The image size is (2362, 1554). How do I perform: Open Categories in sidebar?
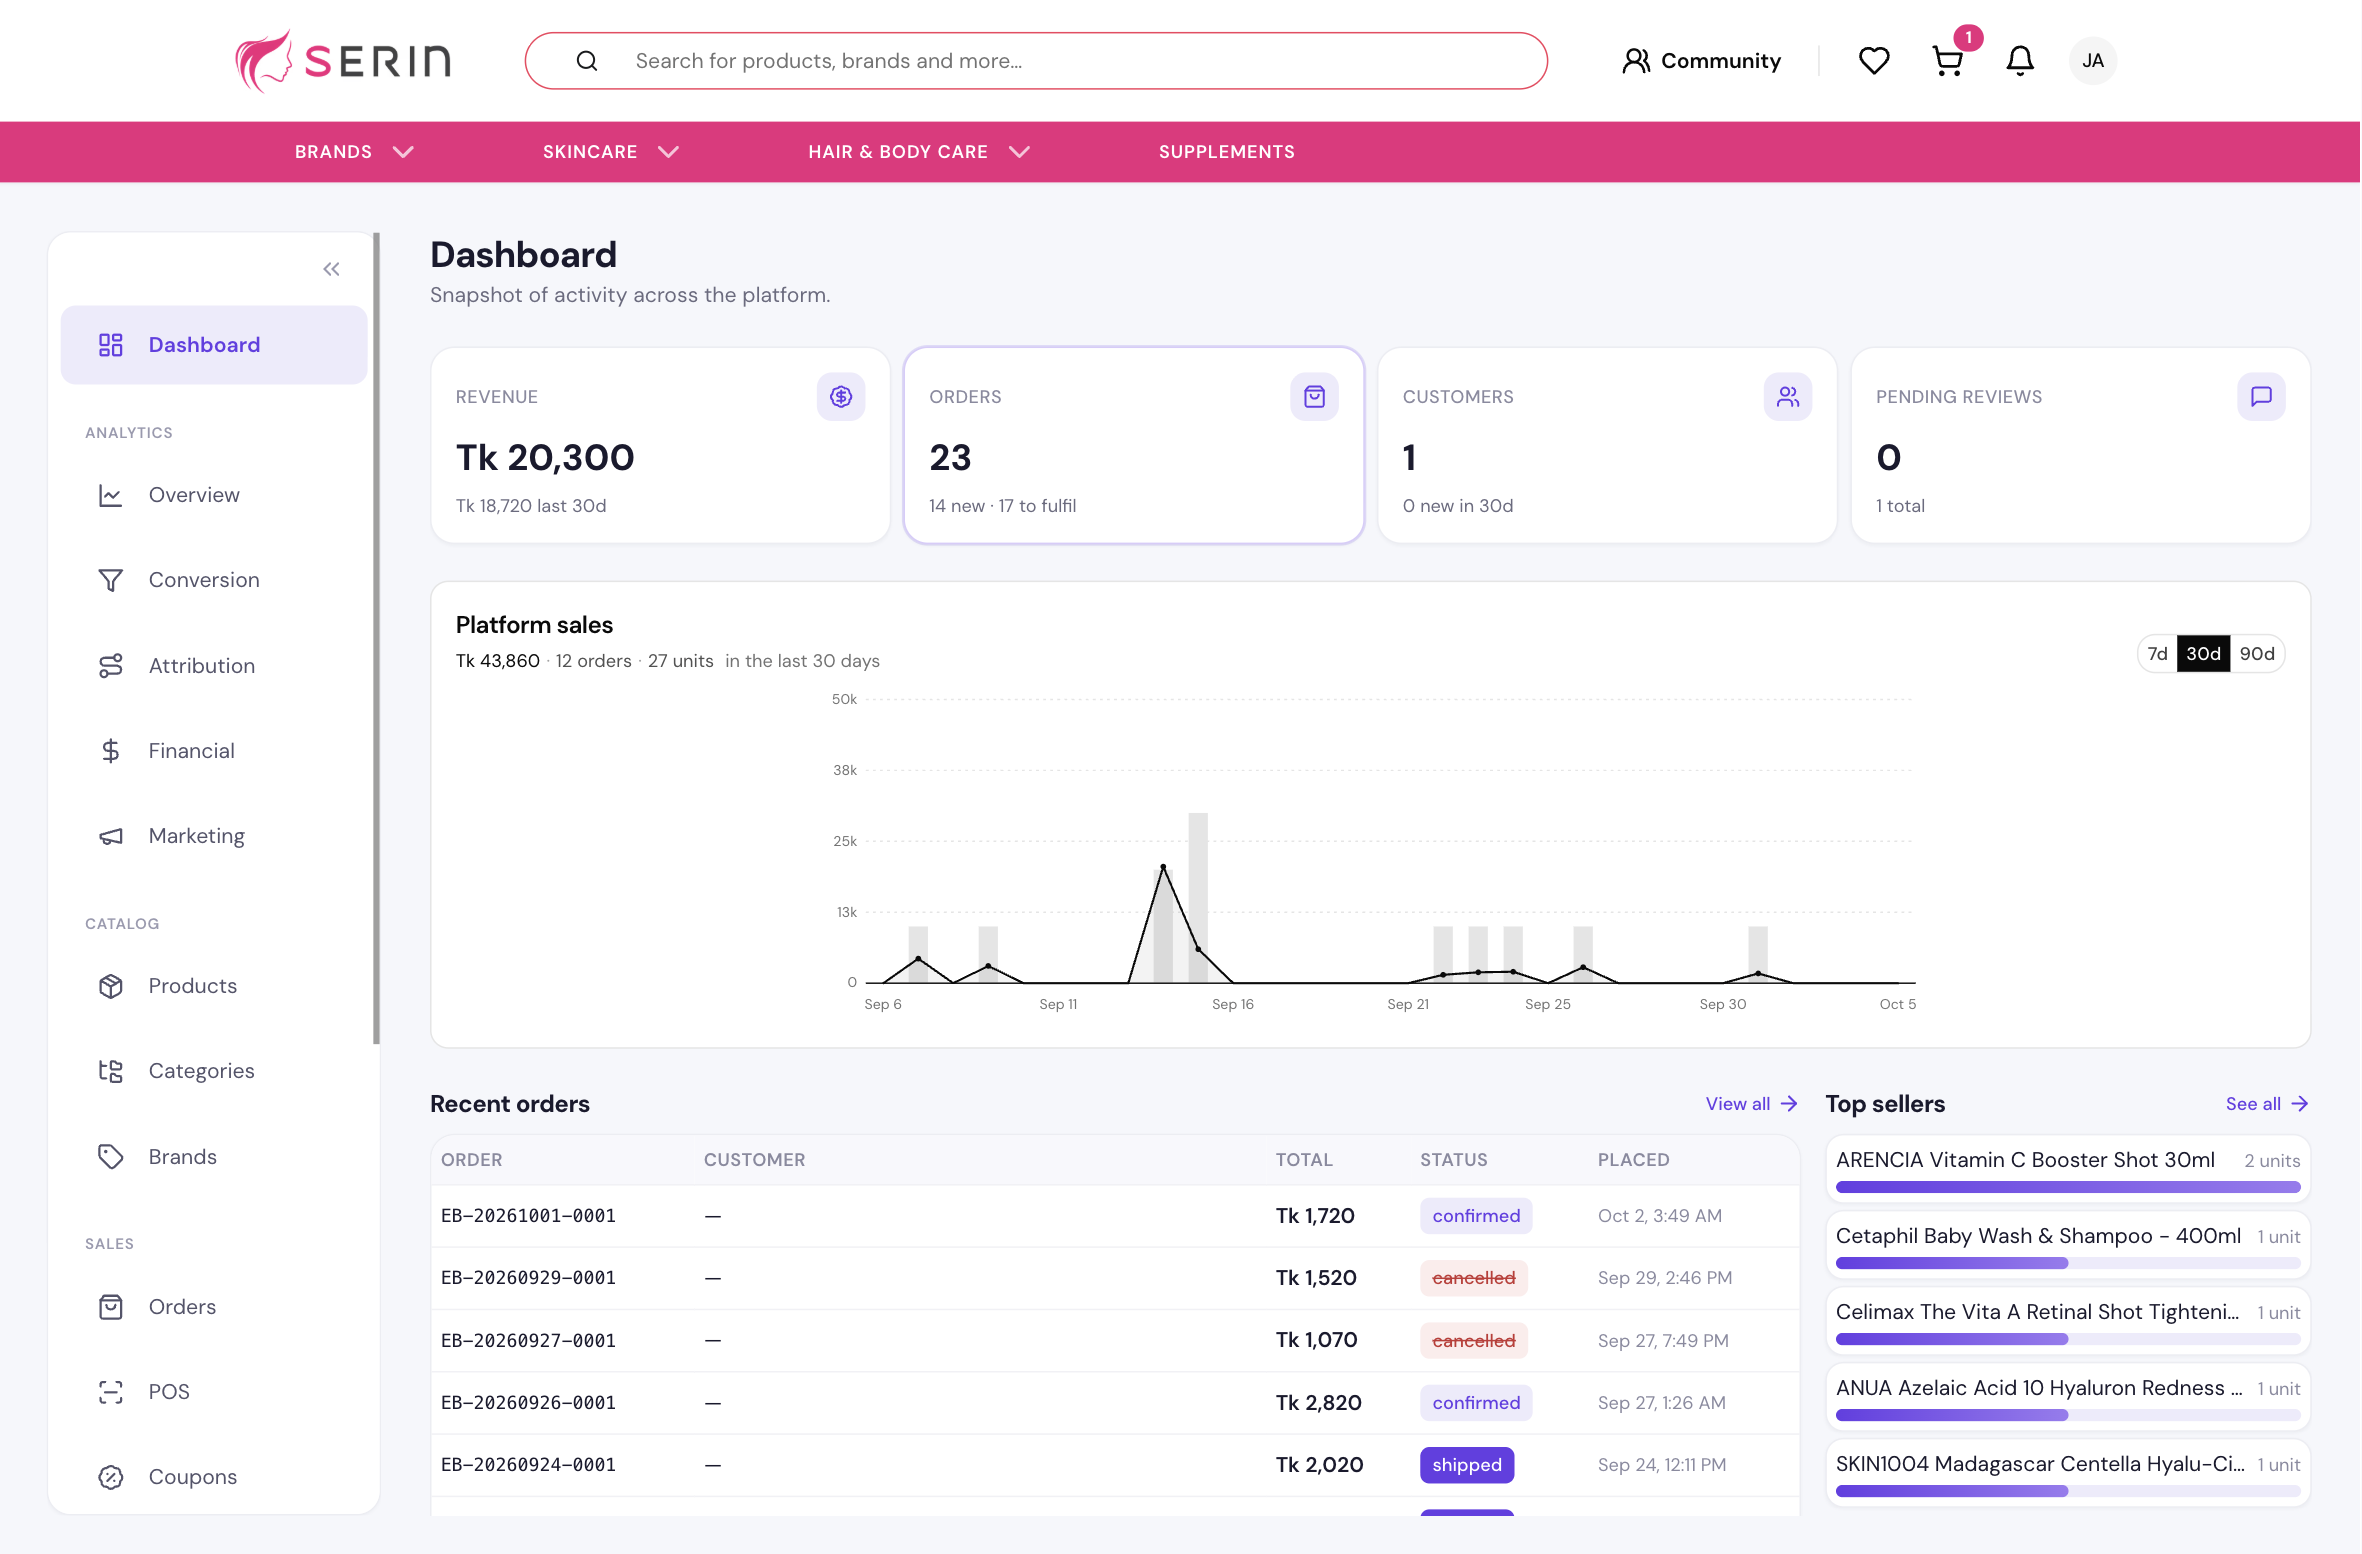[x=214, y=1071]
